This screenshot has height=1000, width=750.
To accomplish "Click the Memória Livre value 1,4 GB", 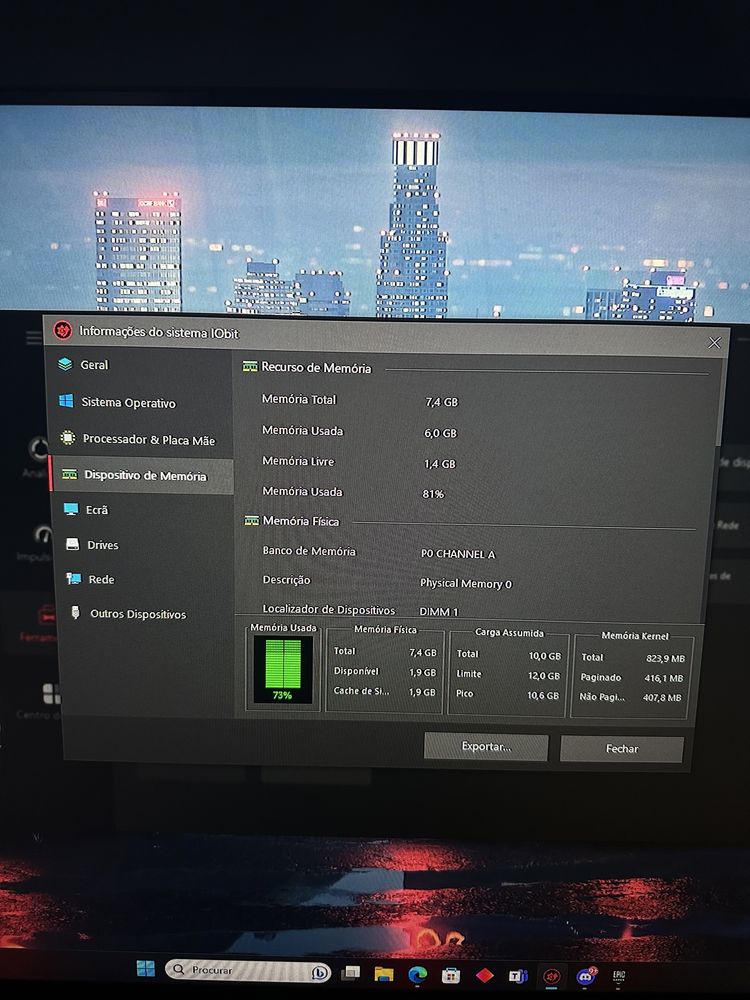I will pyautogui.click(x=440, y=464).
